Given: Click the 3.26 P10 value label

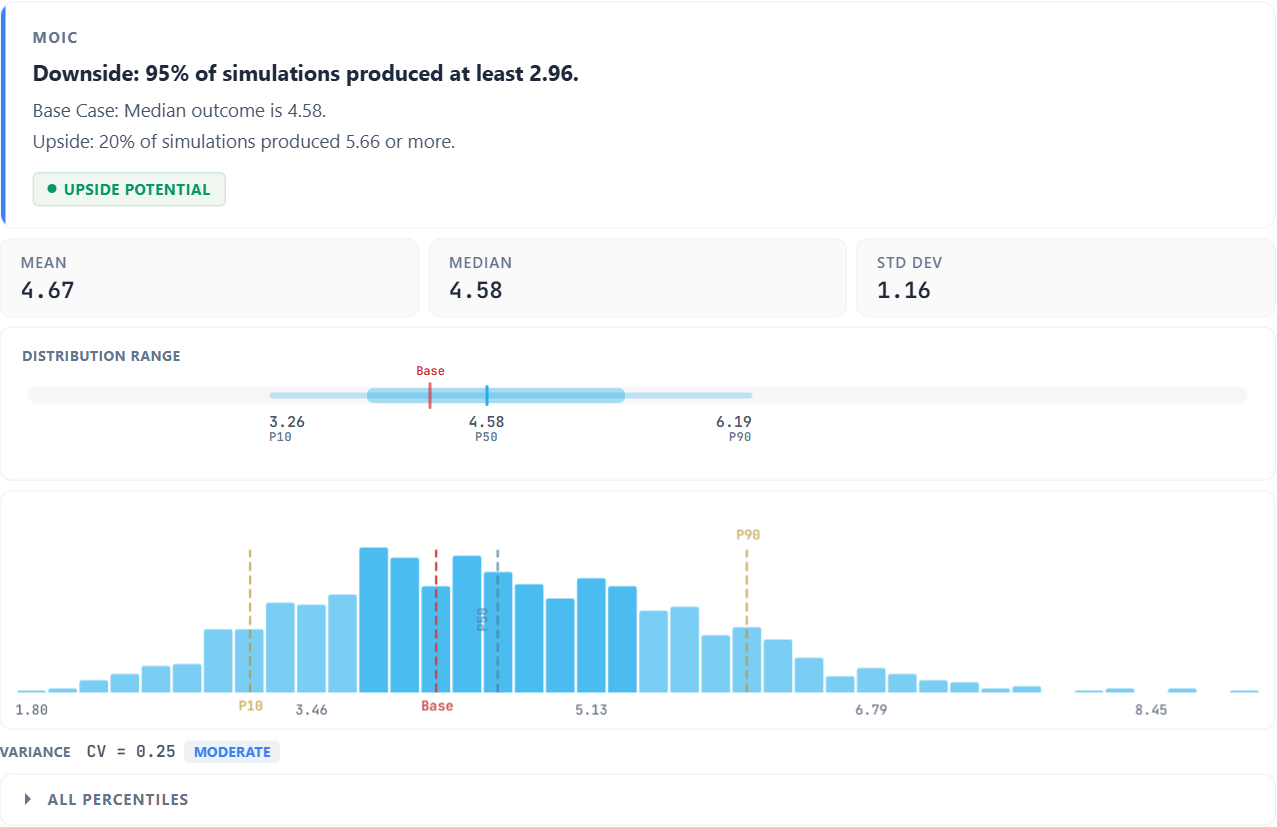Looking at the screenshot, I should pyautogui.click(x=287, y=422).
